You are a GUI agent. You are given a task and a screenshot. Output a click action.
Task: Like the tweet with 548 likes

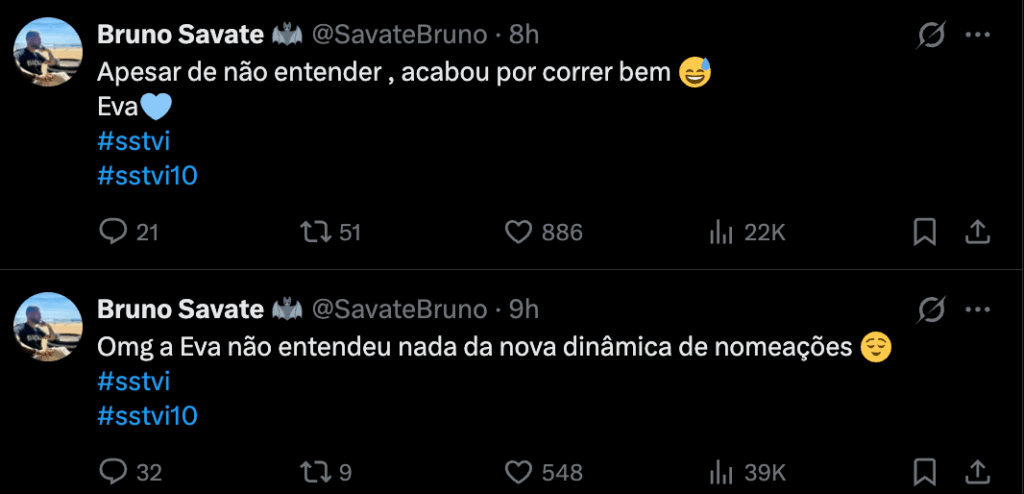point(518,471)
